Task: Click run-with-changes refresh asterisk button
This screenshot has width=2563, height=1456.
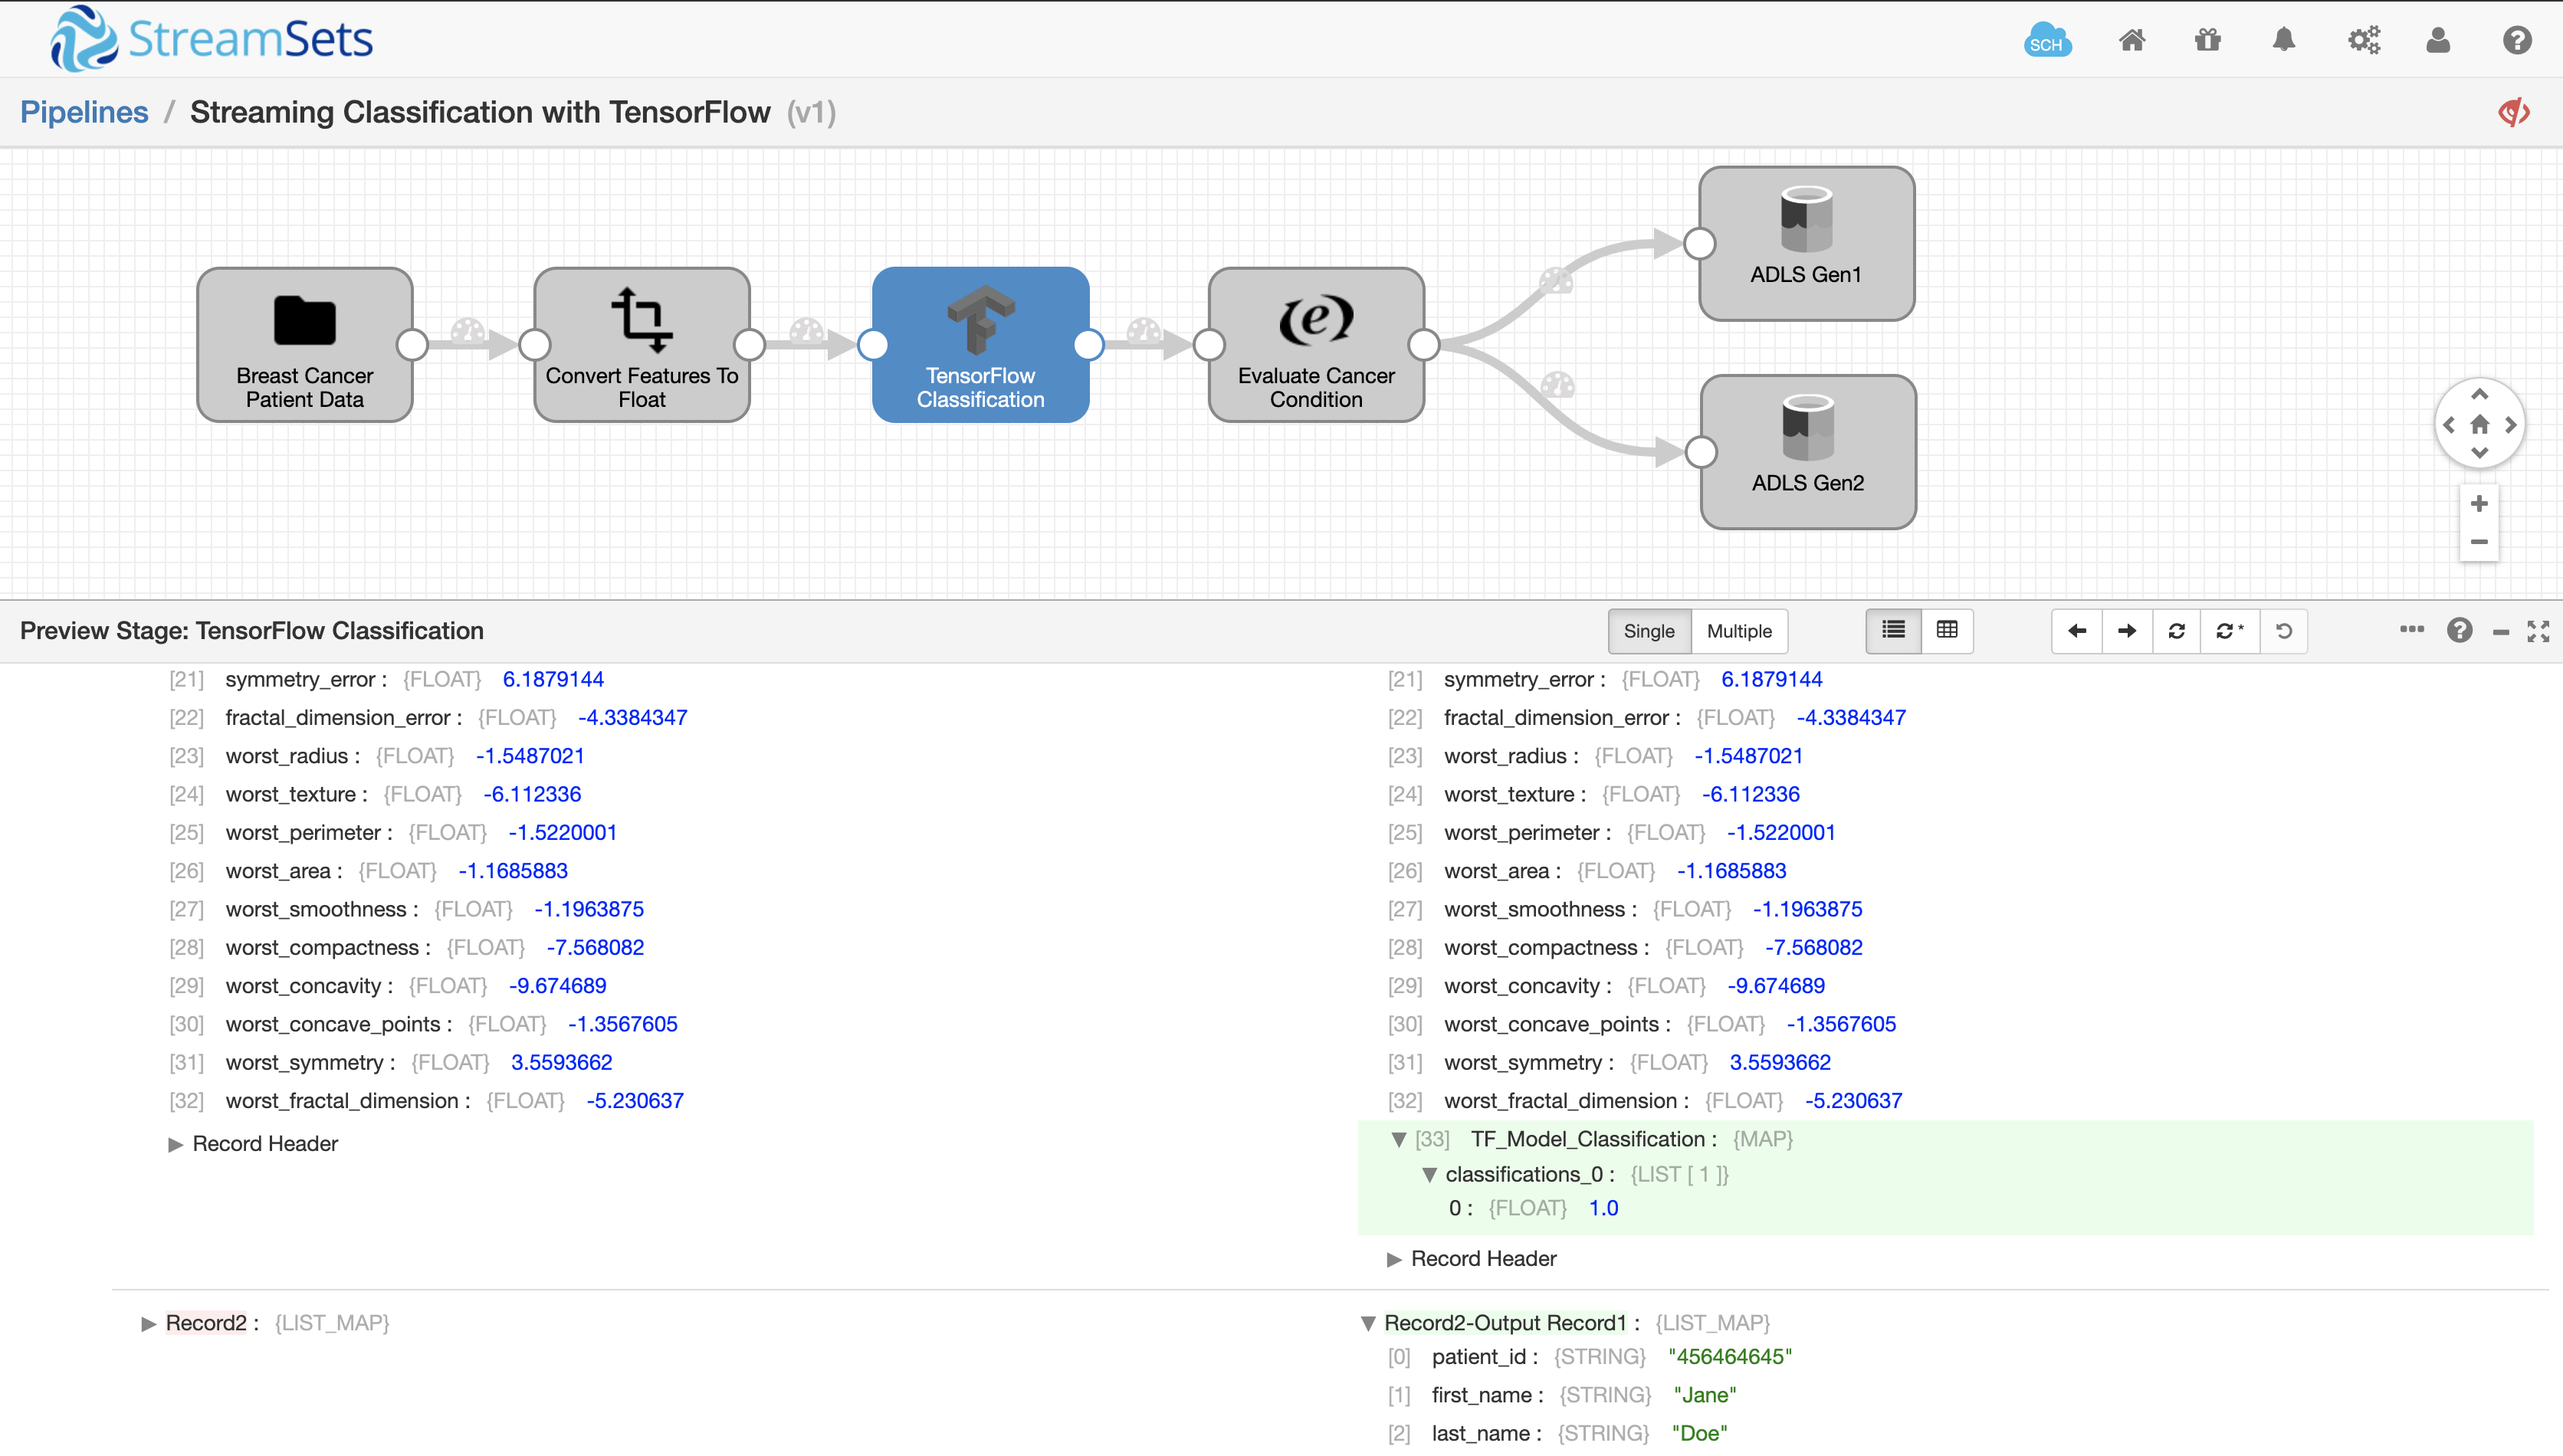Action: tap(2229, 631)
